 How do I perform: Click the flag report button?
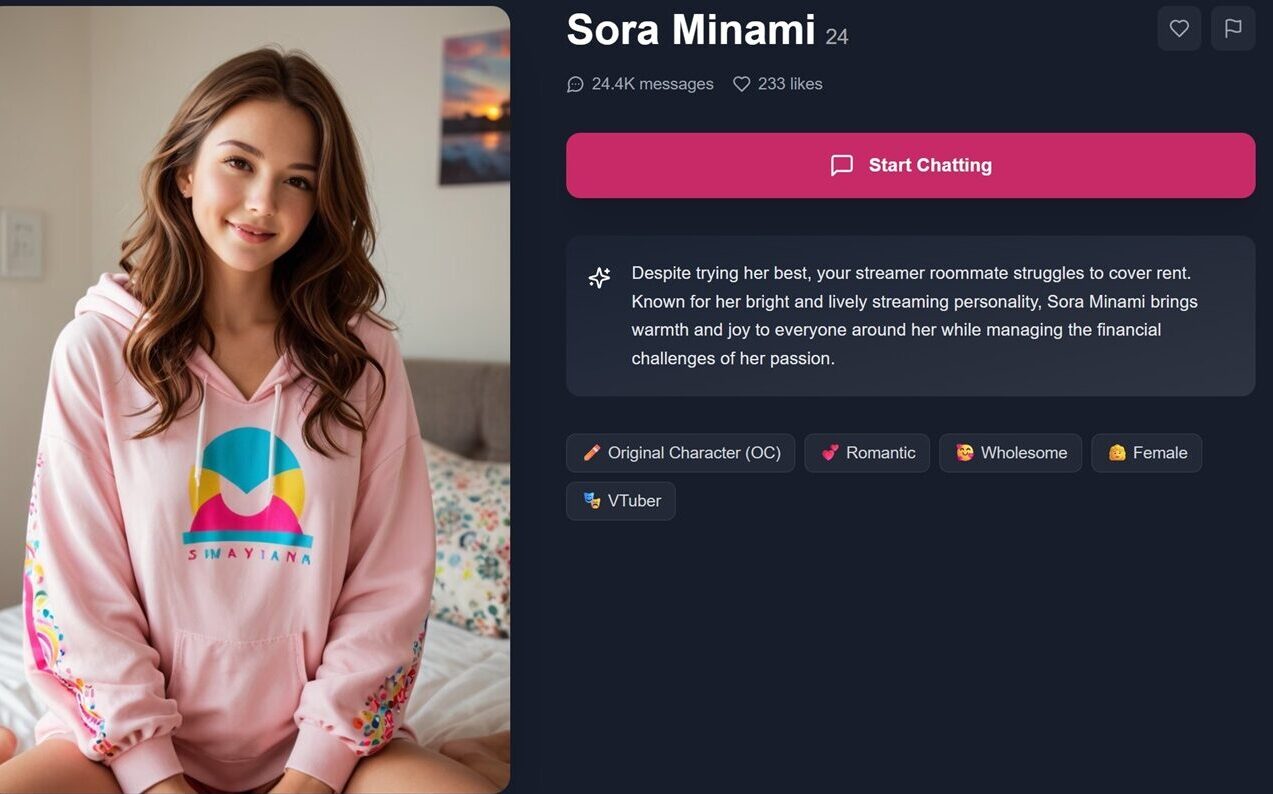pos(1233,29)
